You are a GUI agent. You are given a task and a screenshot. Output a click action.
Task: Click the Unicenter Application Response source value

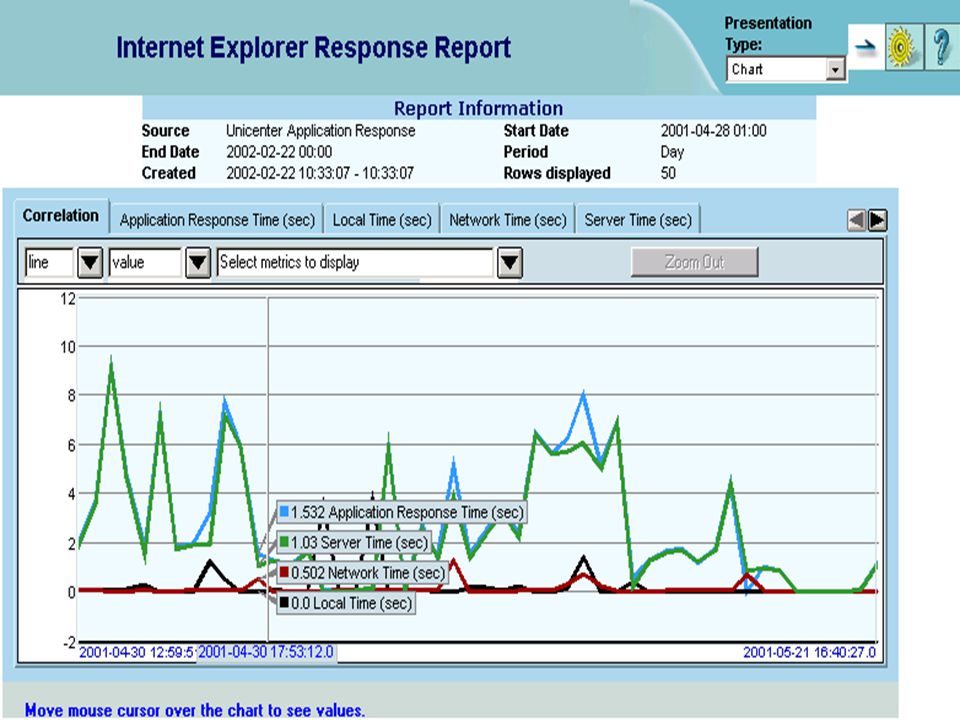[320, 130]
